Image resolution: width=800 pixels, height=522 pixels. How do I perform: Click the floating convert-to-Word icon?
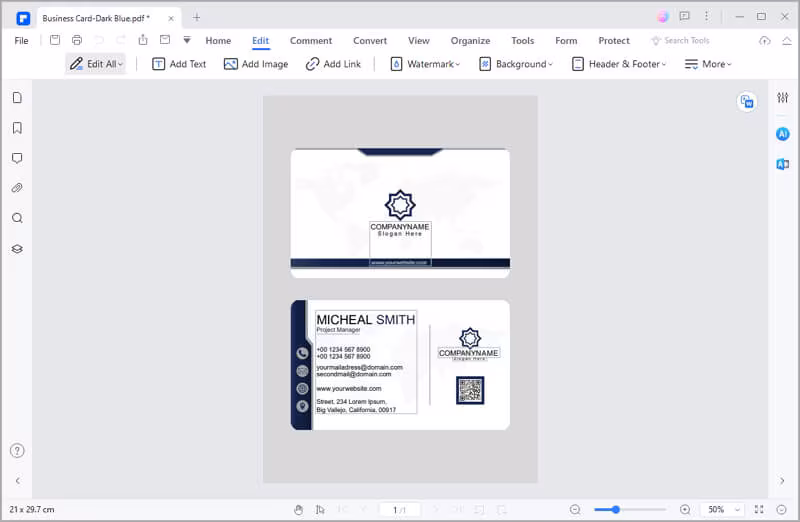(x=747, y=102)
